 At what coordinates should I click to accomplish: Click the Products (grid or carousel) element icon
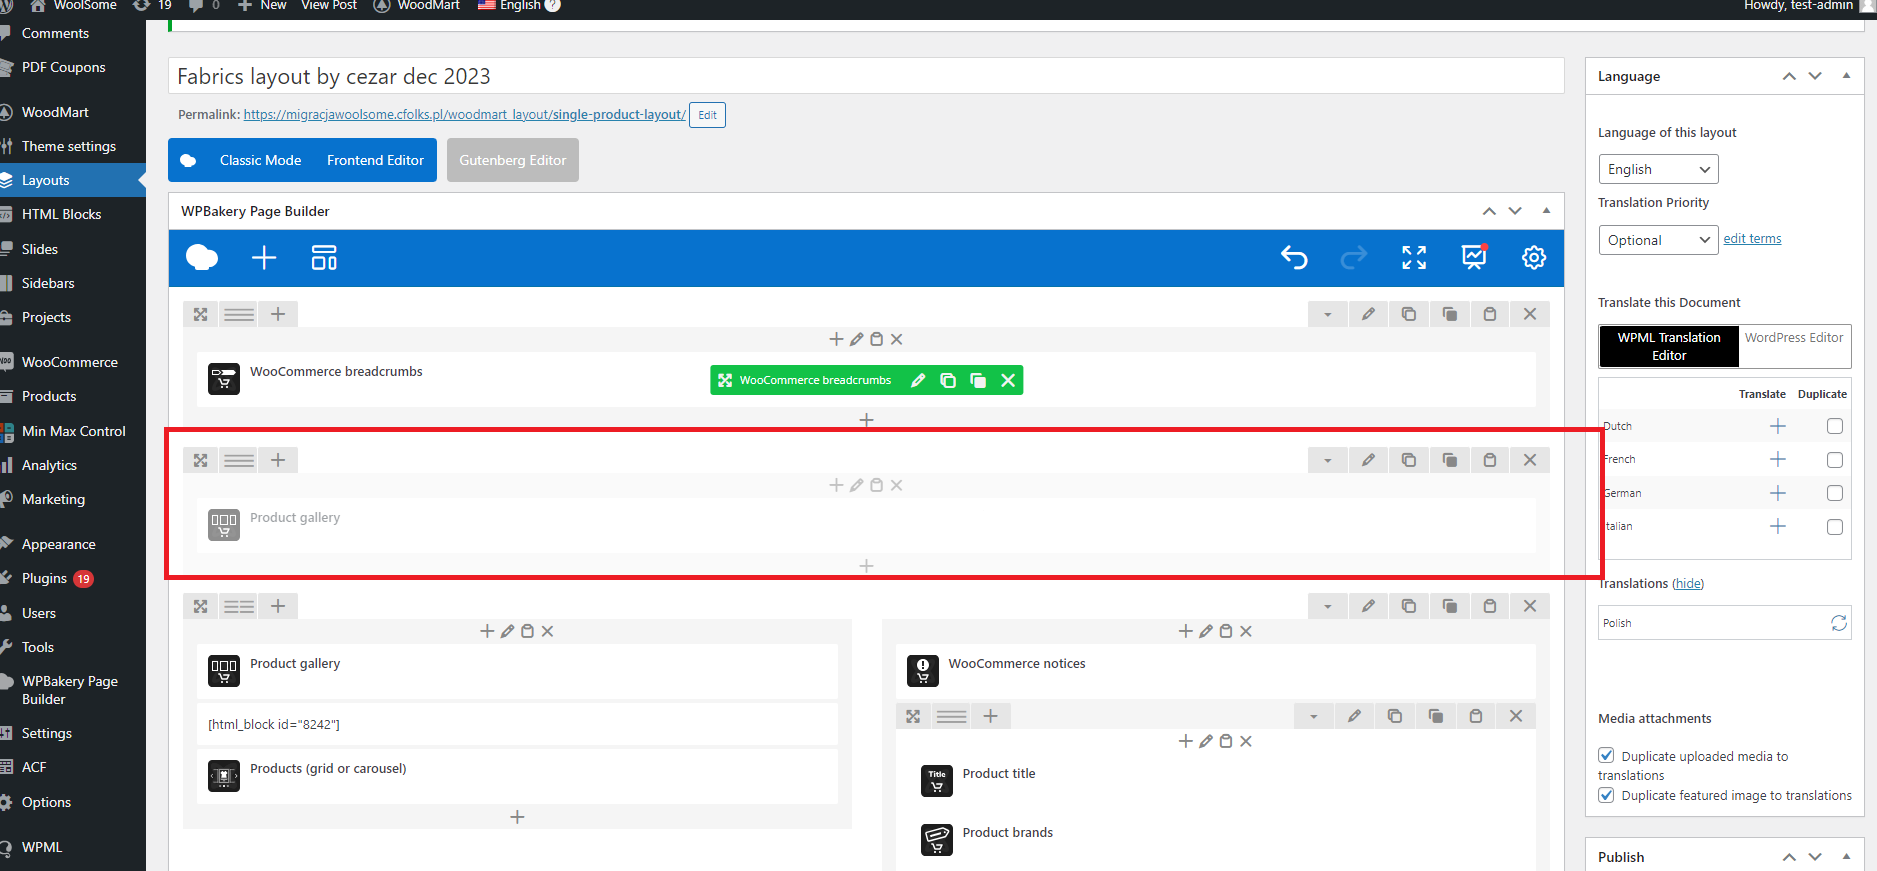(x=224, y=776)
